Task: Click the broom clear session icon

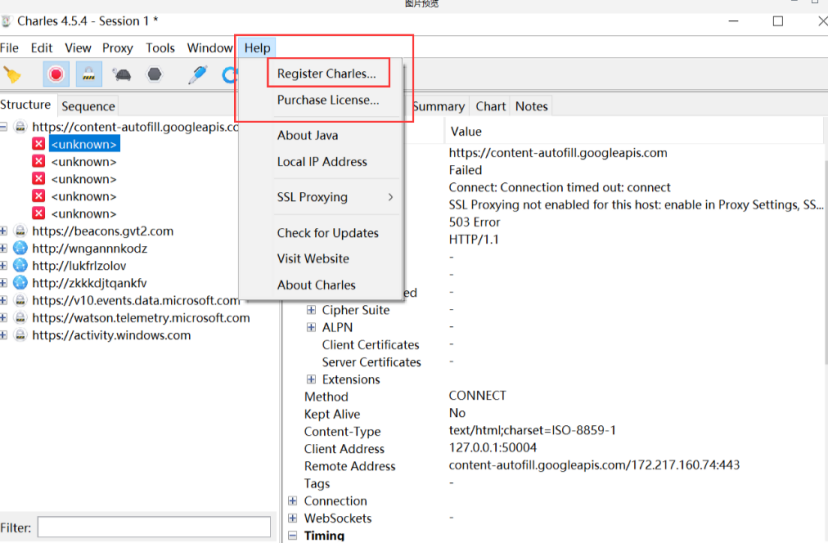Action: 12,74
